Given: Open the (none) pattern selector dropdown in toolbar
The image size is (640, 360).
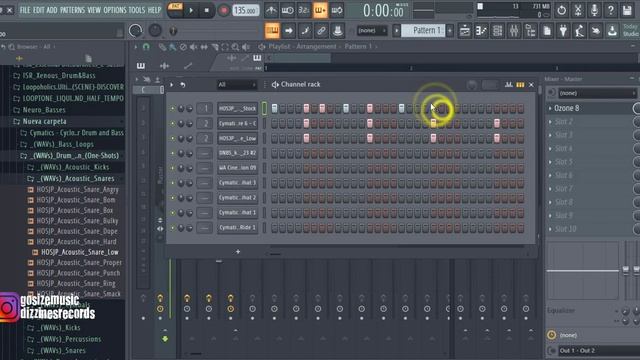Looking at the screenshot, I should click(372, 31).
